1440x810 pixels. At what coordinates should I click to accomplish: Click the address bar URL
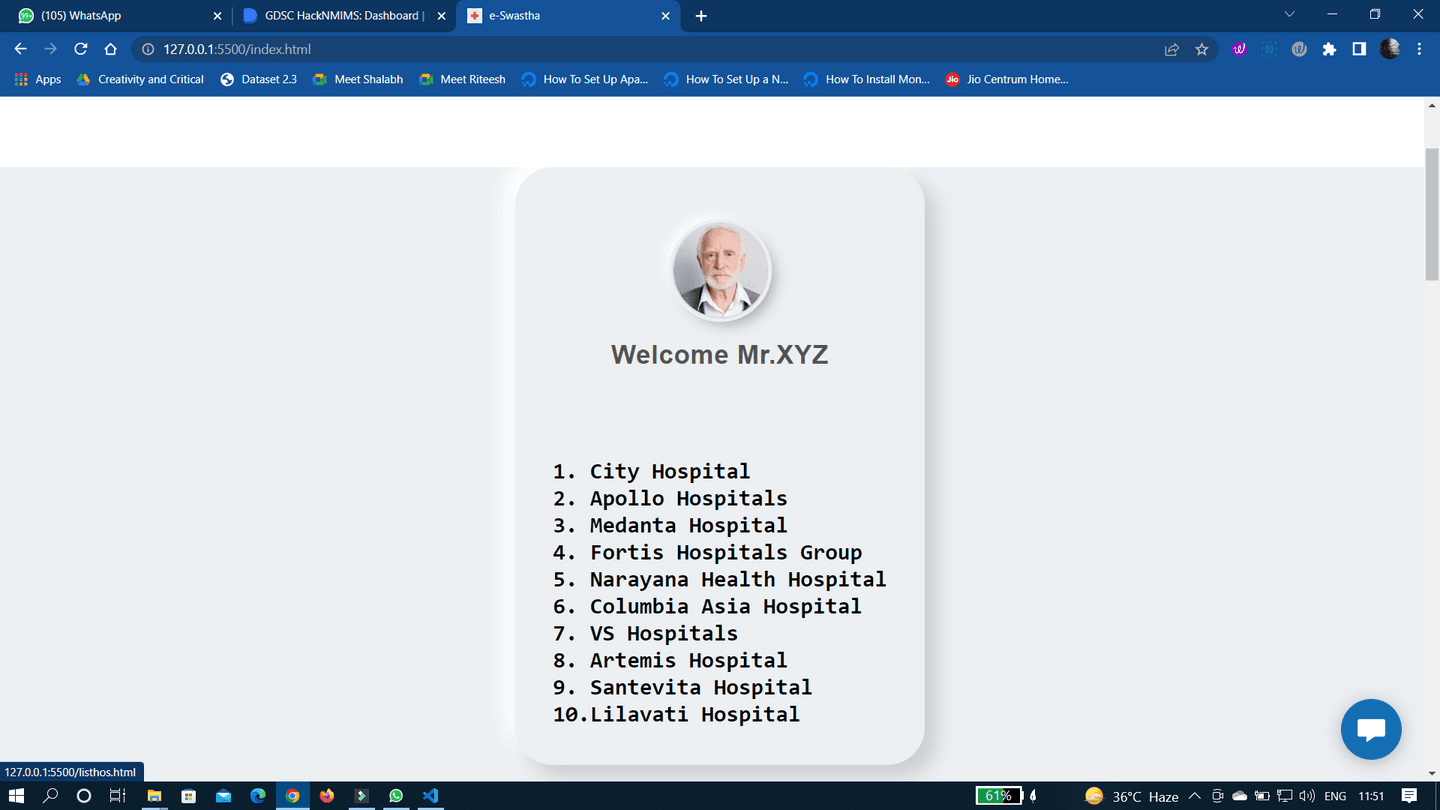click(237, 49)
